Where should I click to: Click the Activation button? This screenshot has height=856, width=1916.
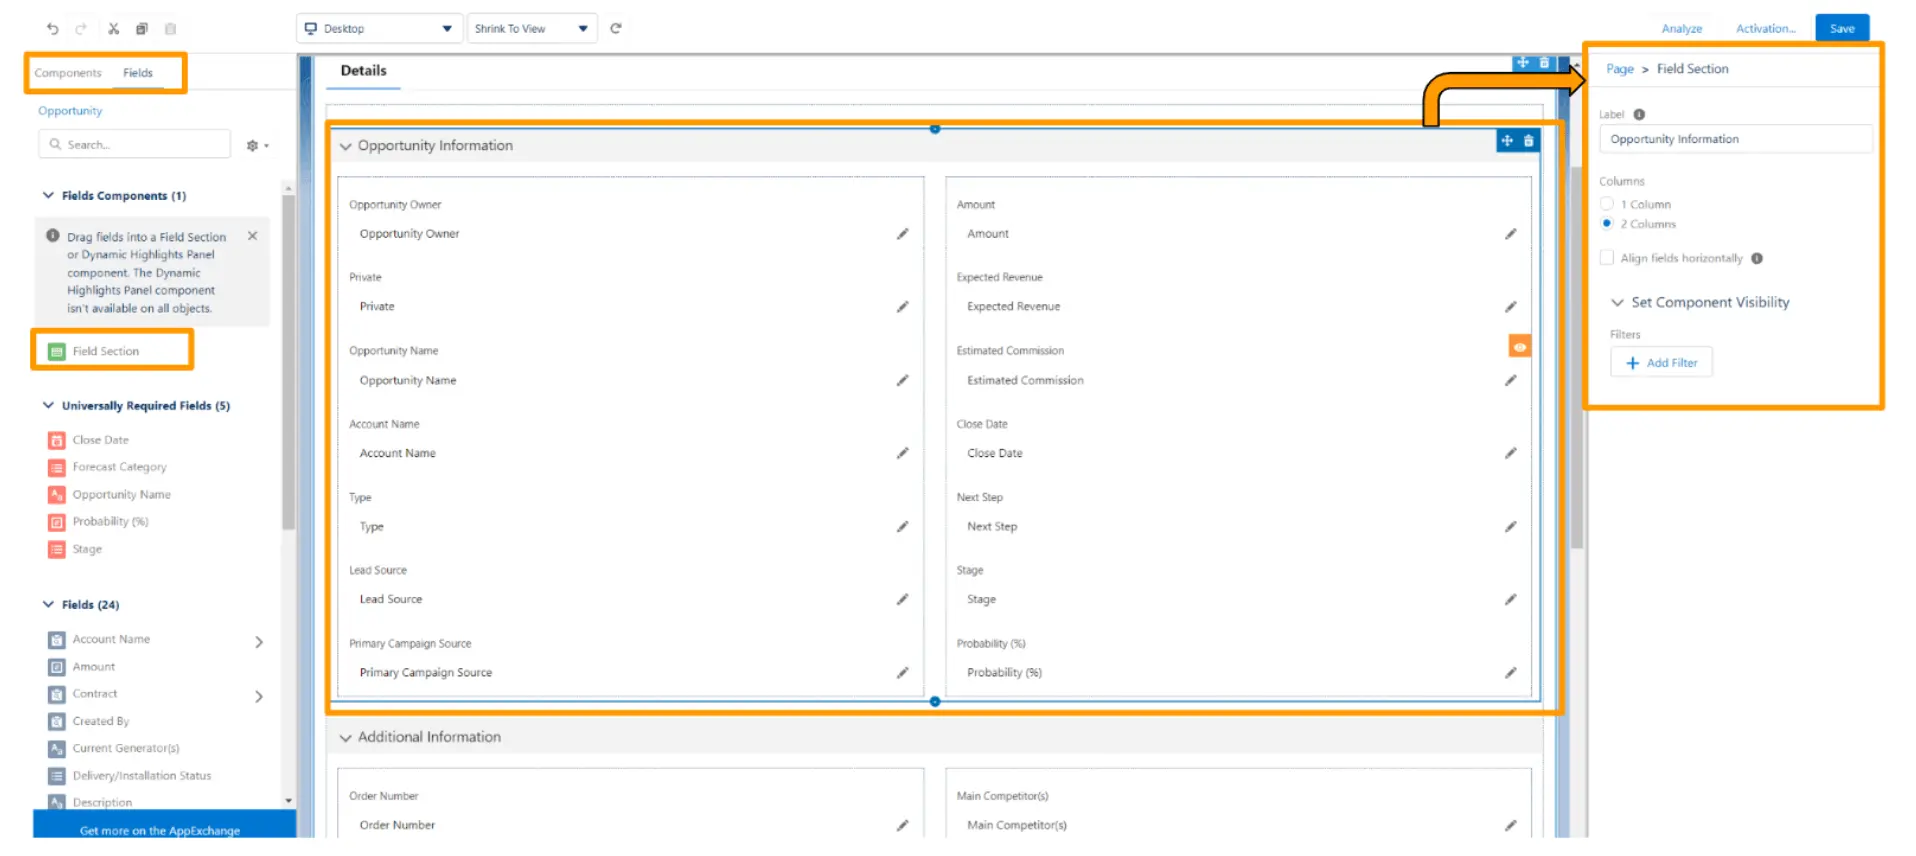(x=1765, y=29)
